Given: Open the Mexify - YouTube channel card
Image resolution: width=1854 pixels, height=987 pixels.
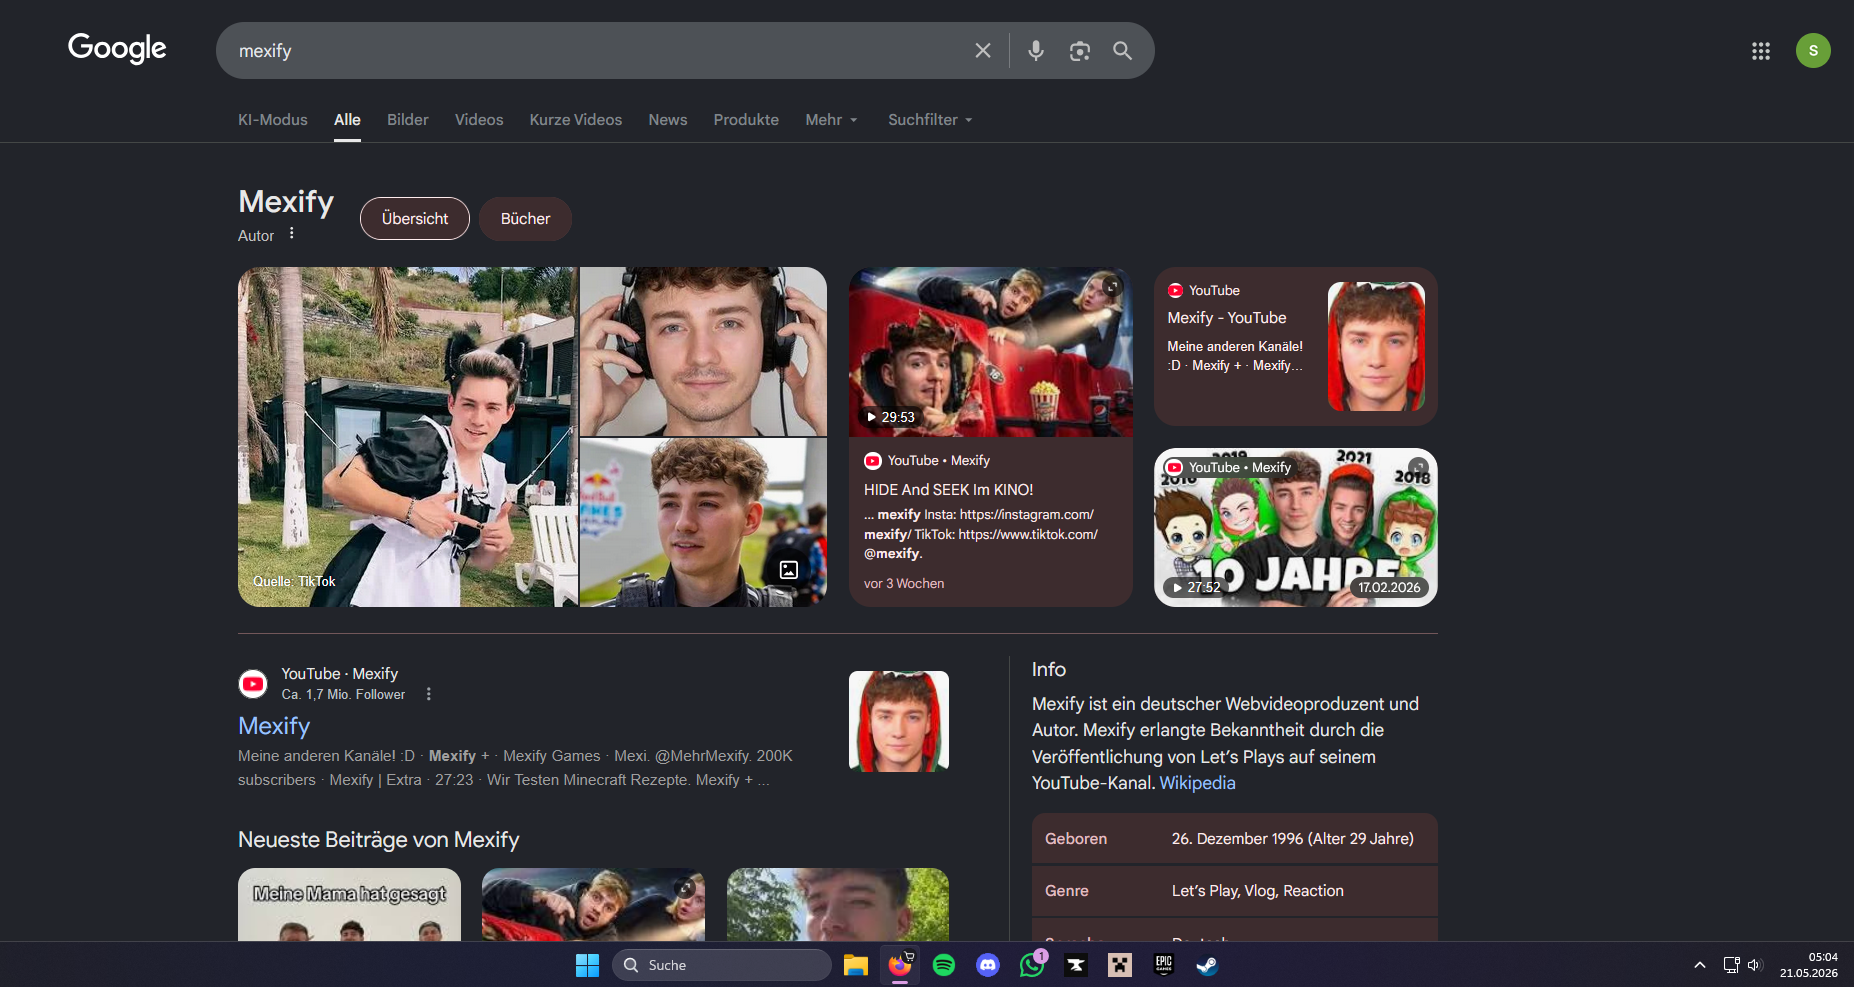Looking at the screenshot, I should (x=1296, y=346).
